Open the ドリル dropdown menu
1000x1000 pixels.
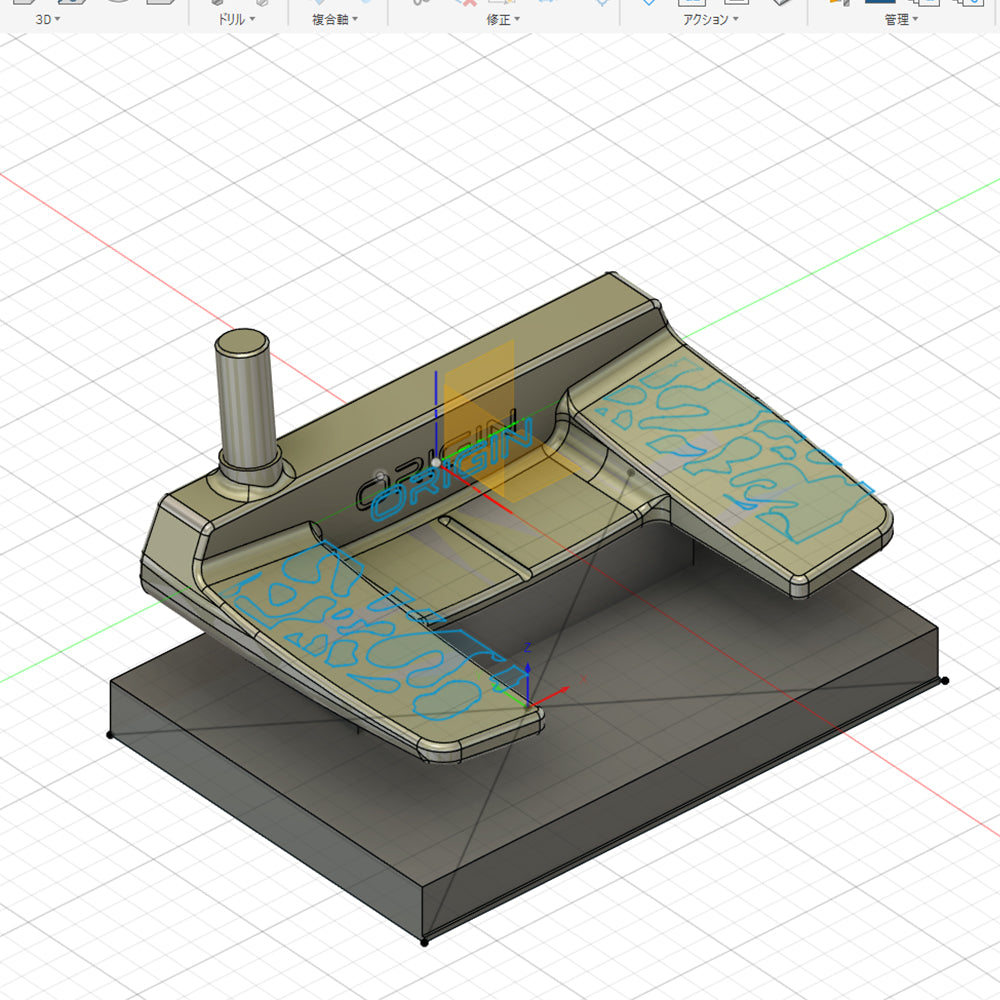click(x=236, y=19)
